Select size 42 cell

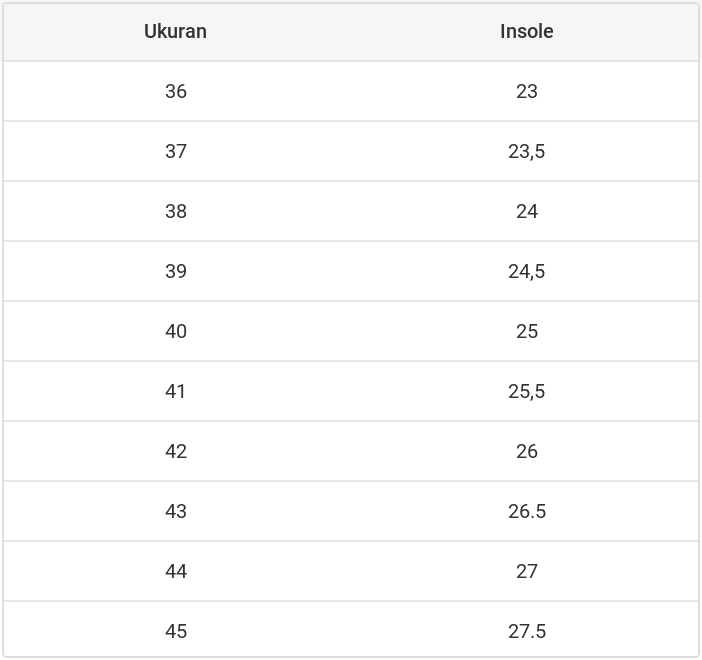click(x=176, y=451)
